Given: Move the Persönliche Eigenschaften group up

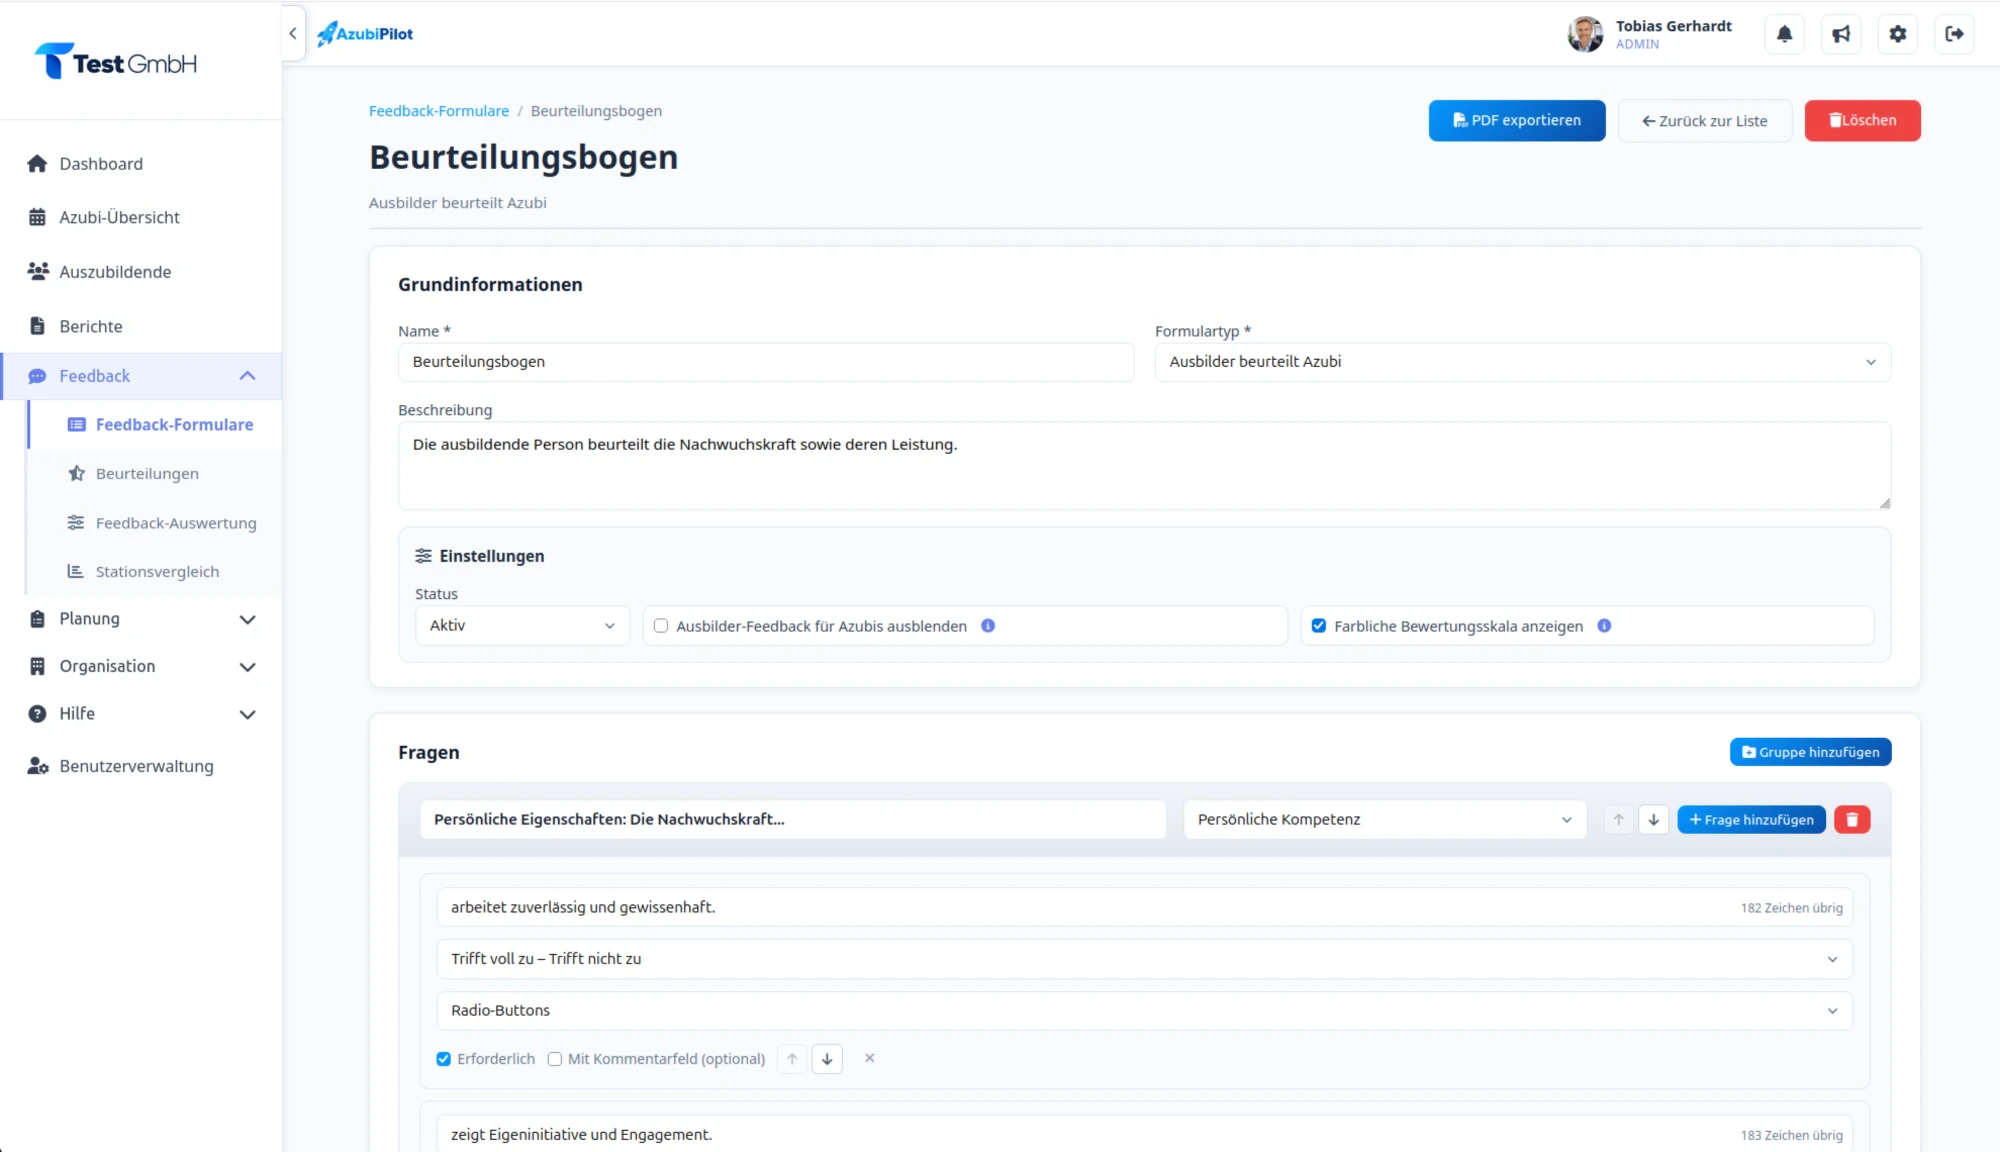Looking at the screenshot, I should pyautogui.click(x=1618, y=820).
